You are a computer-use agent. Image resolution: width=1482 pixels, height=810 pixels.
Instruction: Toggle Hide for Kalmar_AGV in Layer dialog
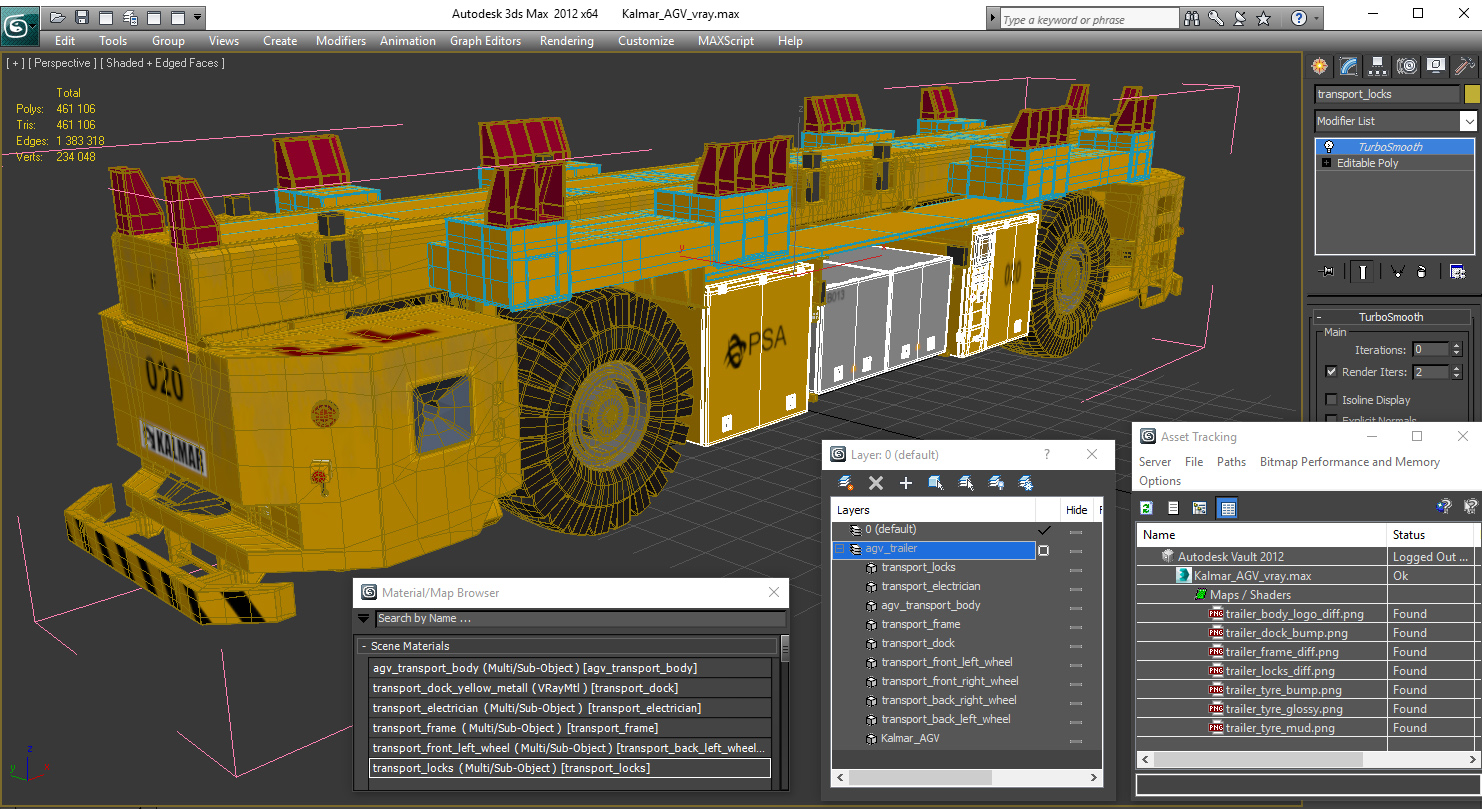(1076, 739)
